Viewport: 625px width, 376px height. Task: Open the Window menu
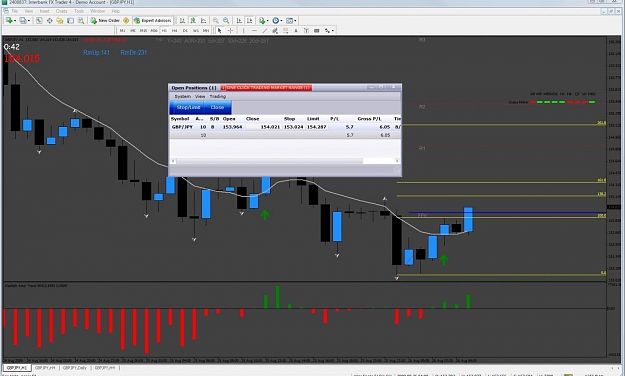pyautogui.click(x=97, y=11)
